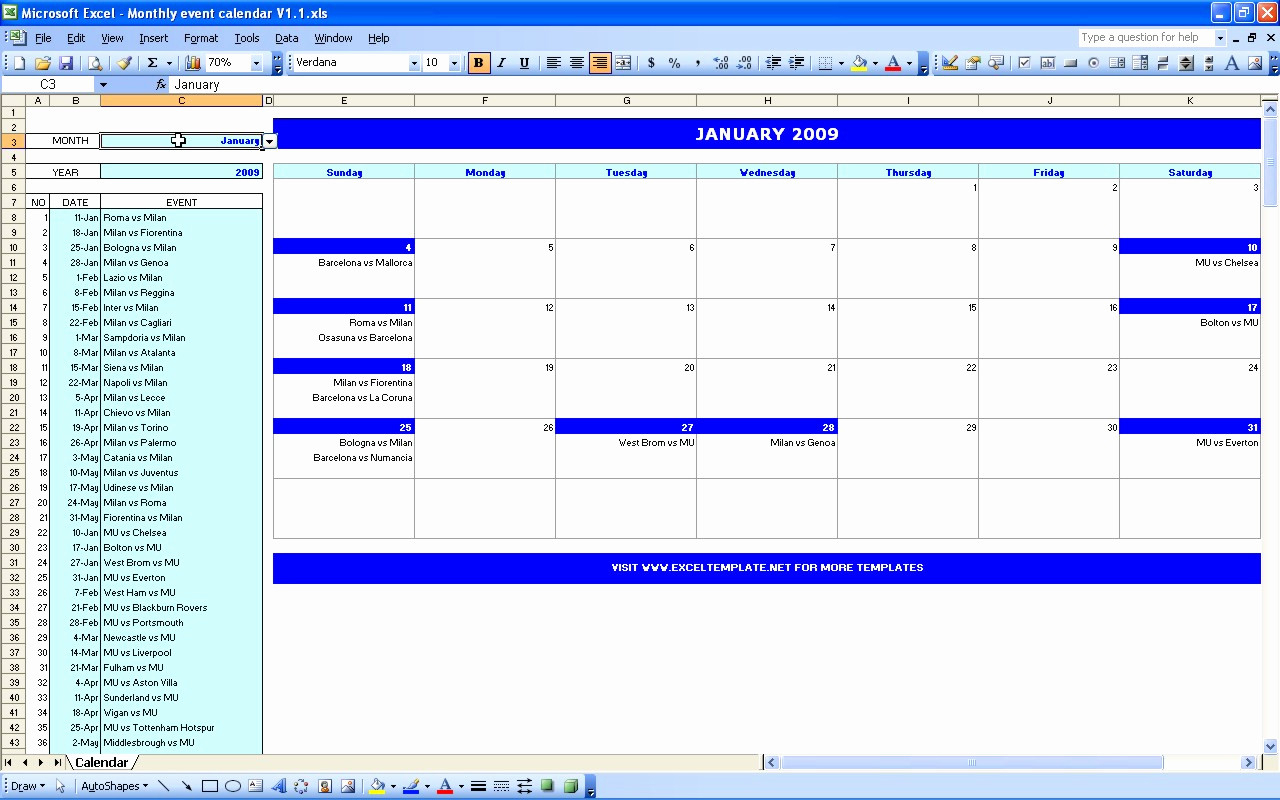Image resolution: width=1280 pixels, height=800 pixels.
Task: Select the Rectangle drawing tool
Action: click(210, 786)
